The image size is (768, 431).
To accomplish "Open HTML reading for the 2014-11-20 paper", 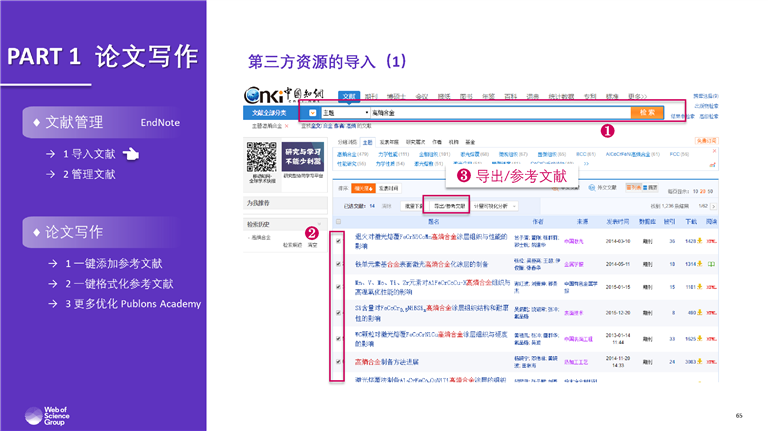I will (712, 362).
